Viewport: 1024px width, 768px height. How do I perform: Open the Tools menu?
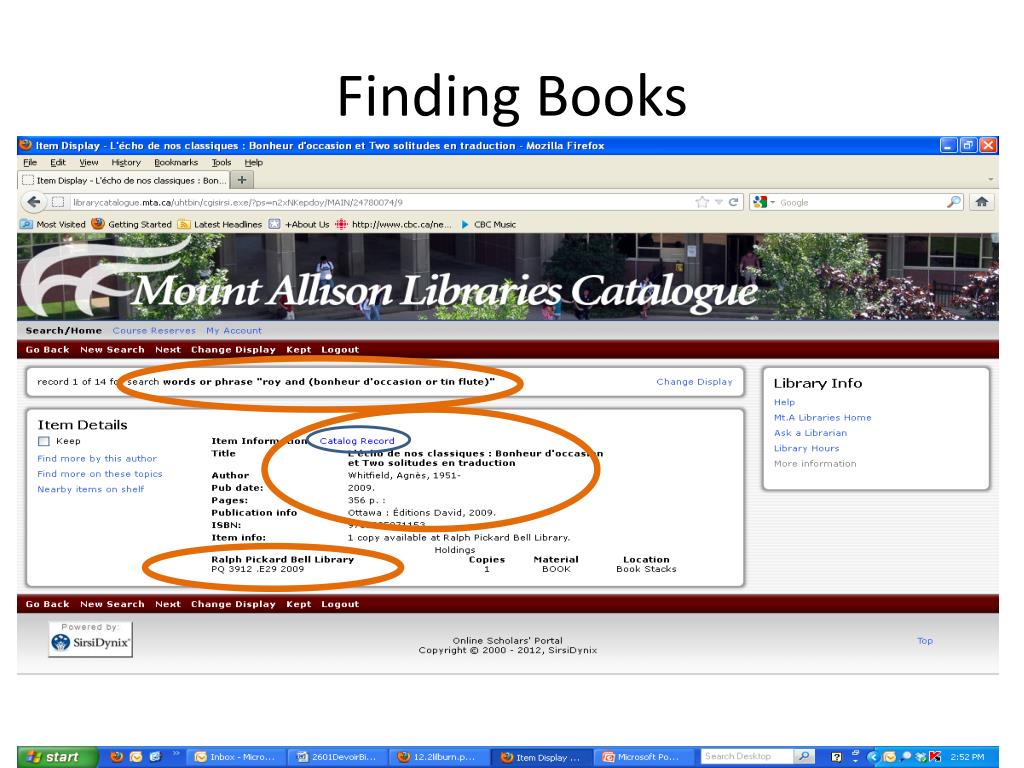(x=221, y=163)
